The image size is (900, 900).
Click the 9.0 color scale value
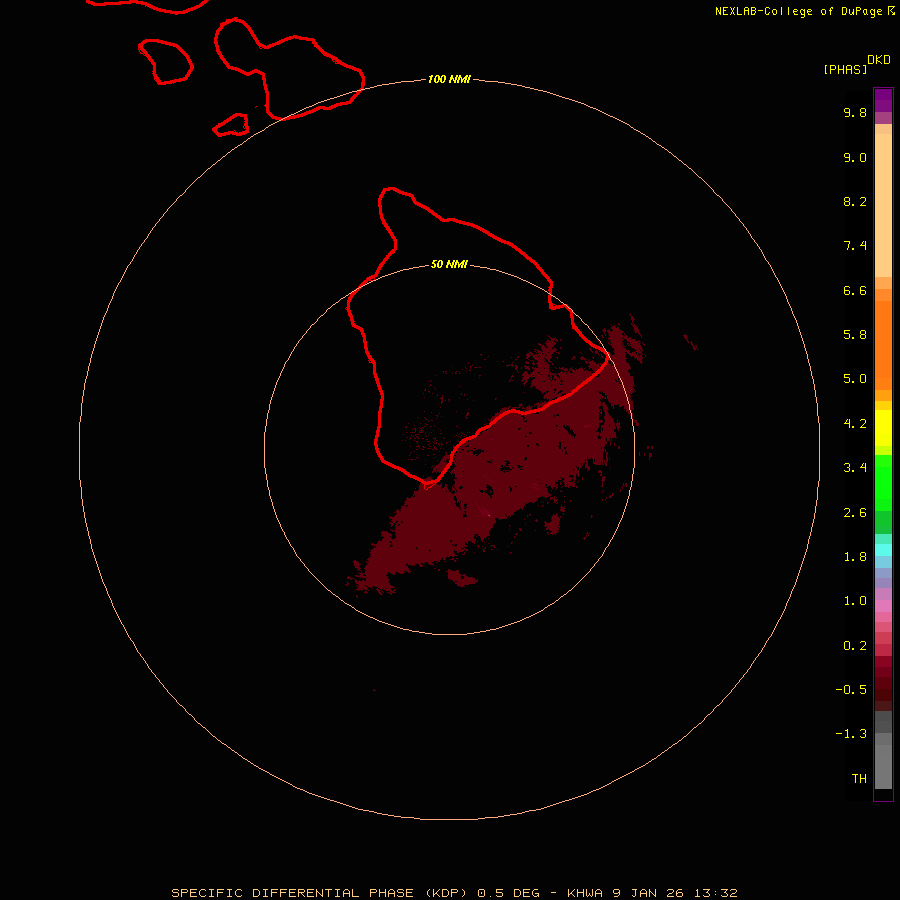pos(855,157)
